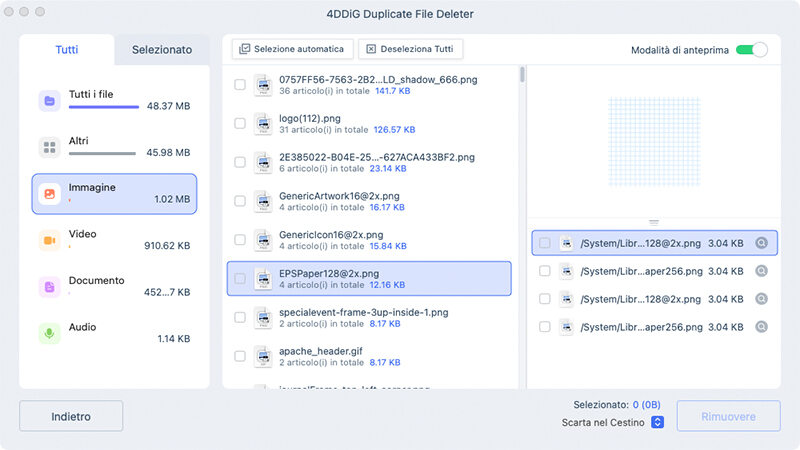Toggle Modalità di anteprima switch
This screenshot has width=800, height=450.
[751, 50]
